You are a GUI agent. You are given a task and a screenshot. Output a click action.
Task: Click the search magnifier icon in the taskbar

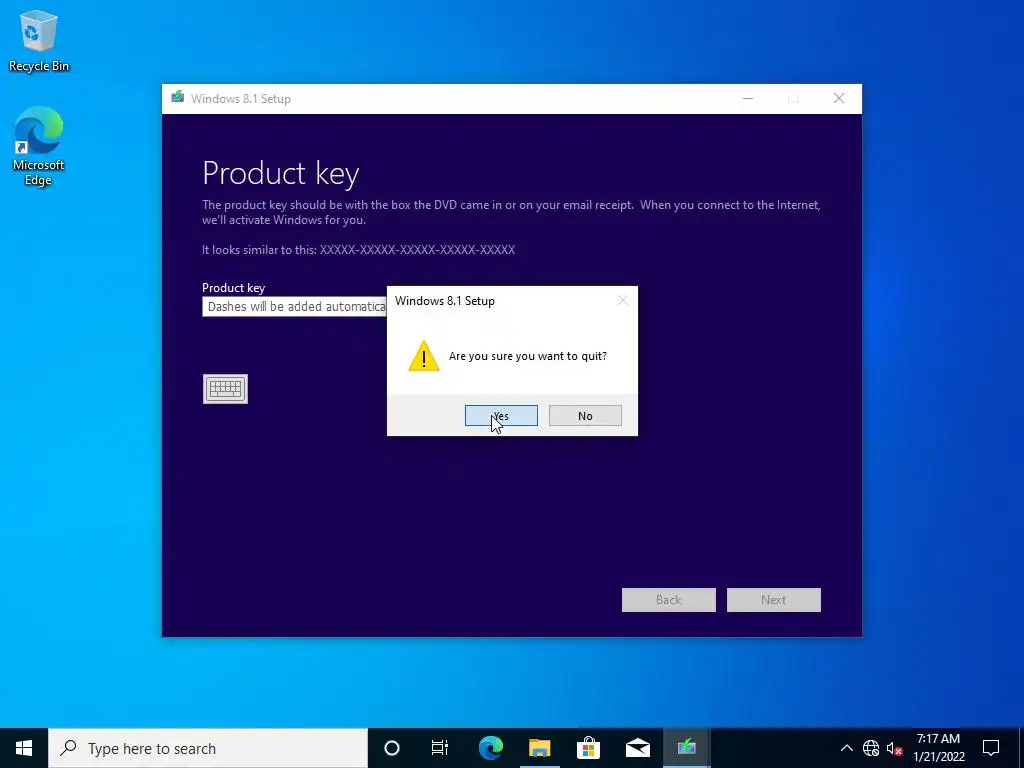pyautogui.click(x=68, y=748)
